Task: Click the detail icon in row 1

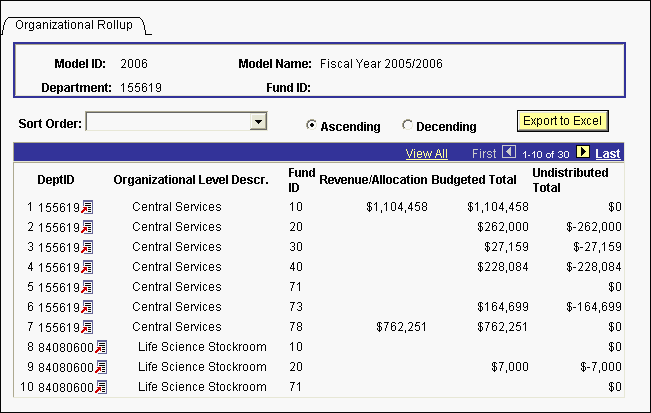Action: 87,207
